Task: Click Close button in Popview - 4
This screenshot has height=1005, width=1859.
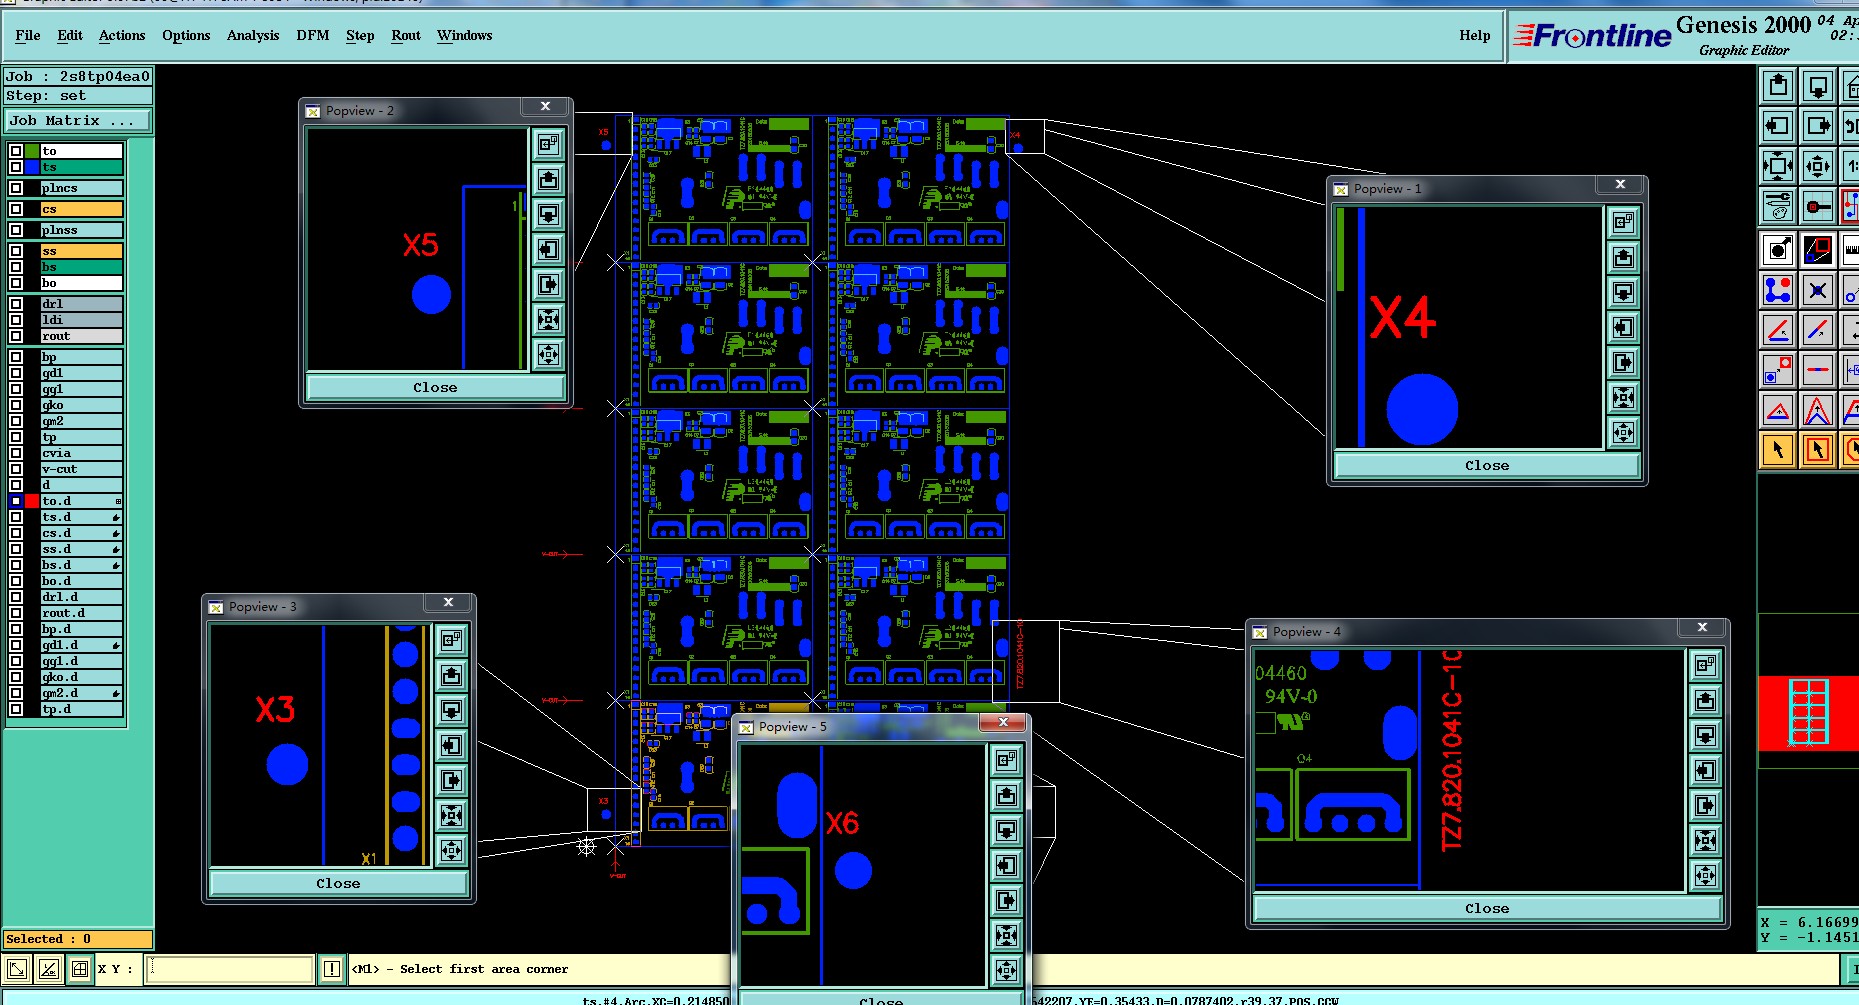Action: [1487, 908]
